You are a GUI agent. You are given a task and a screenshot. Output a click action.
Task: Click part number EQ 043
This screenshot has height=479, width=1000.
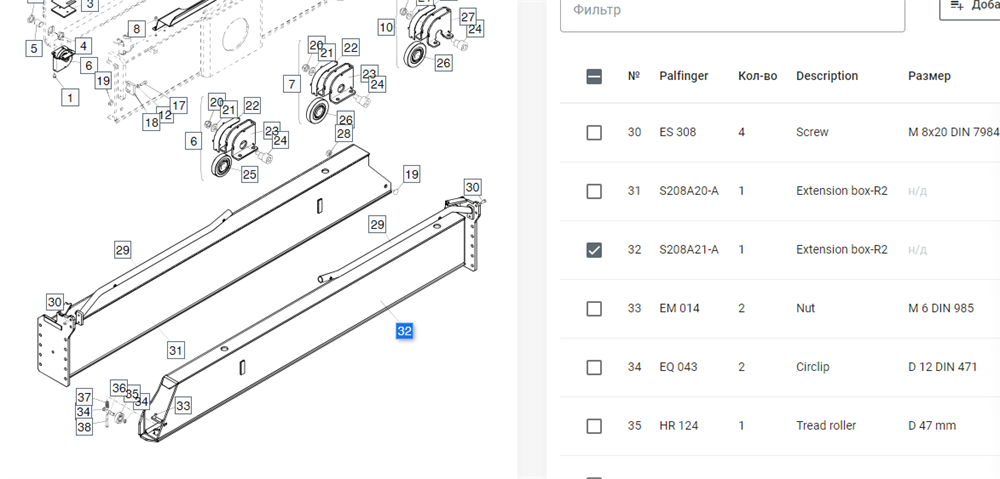679,367
